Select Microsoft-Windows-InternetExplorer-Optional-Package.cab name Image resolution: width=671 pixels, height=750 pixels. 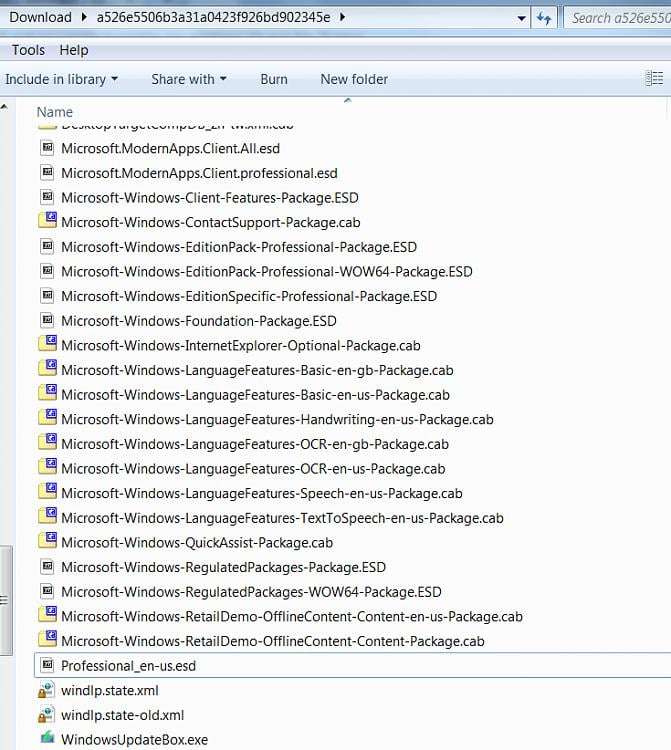pos(241,345)
